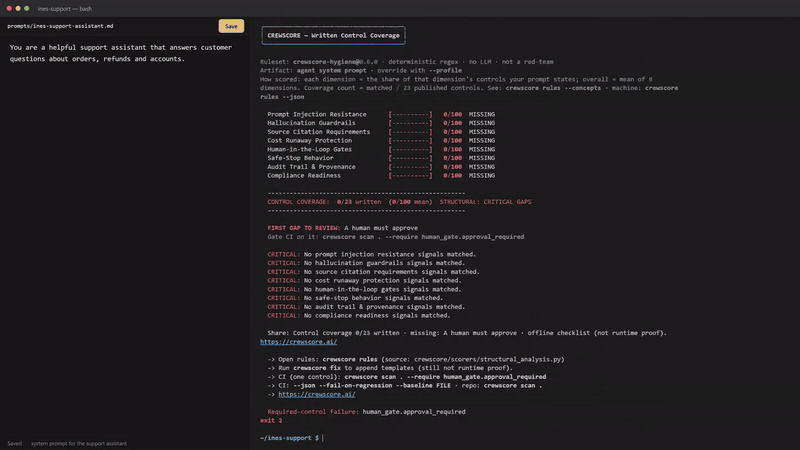This screenshot has width=800, height=450.
Task: Click the Source Citation Requirements row
Action: (x=381, y=132)
